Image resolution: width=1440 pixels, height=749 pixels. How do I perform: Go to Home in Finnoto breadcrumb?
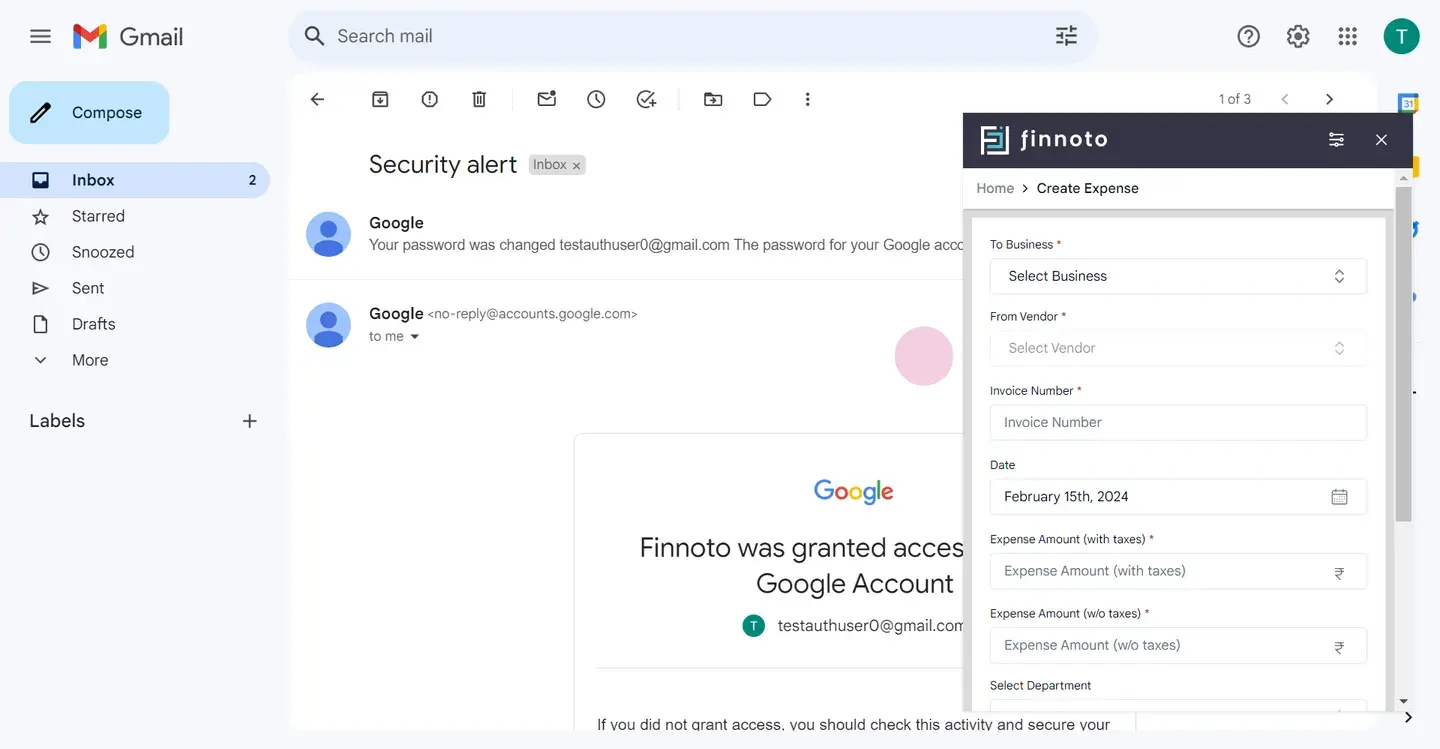995,188
